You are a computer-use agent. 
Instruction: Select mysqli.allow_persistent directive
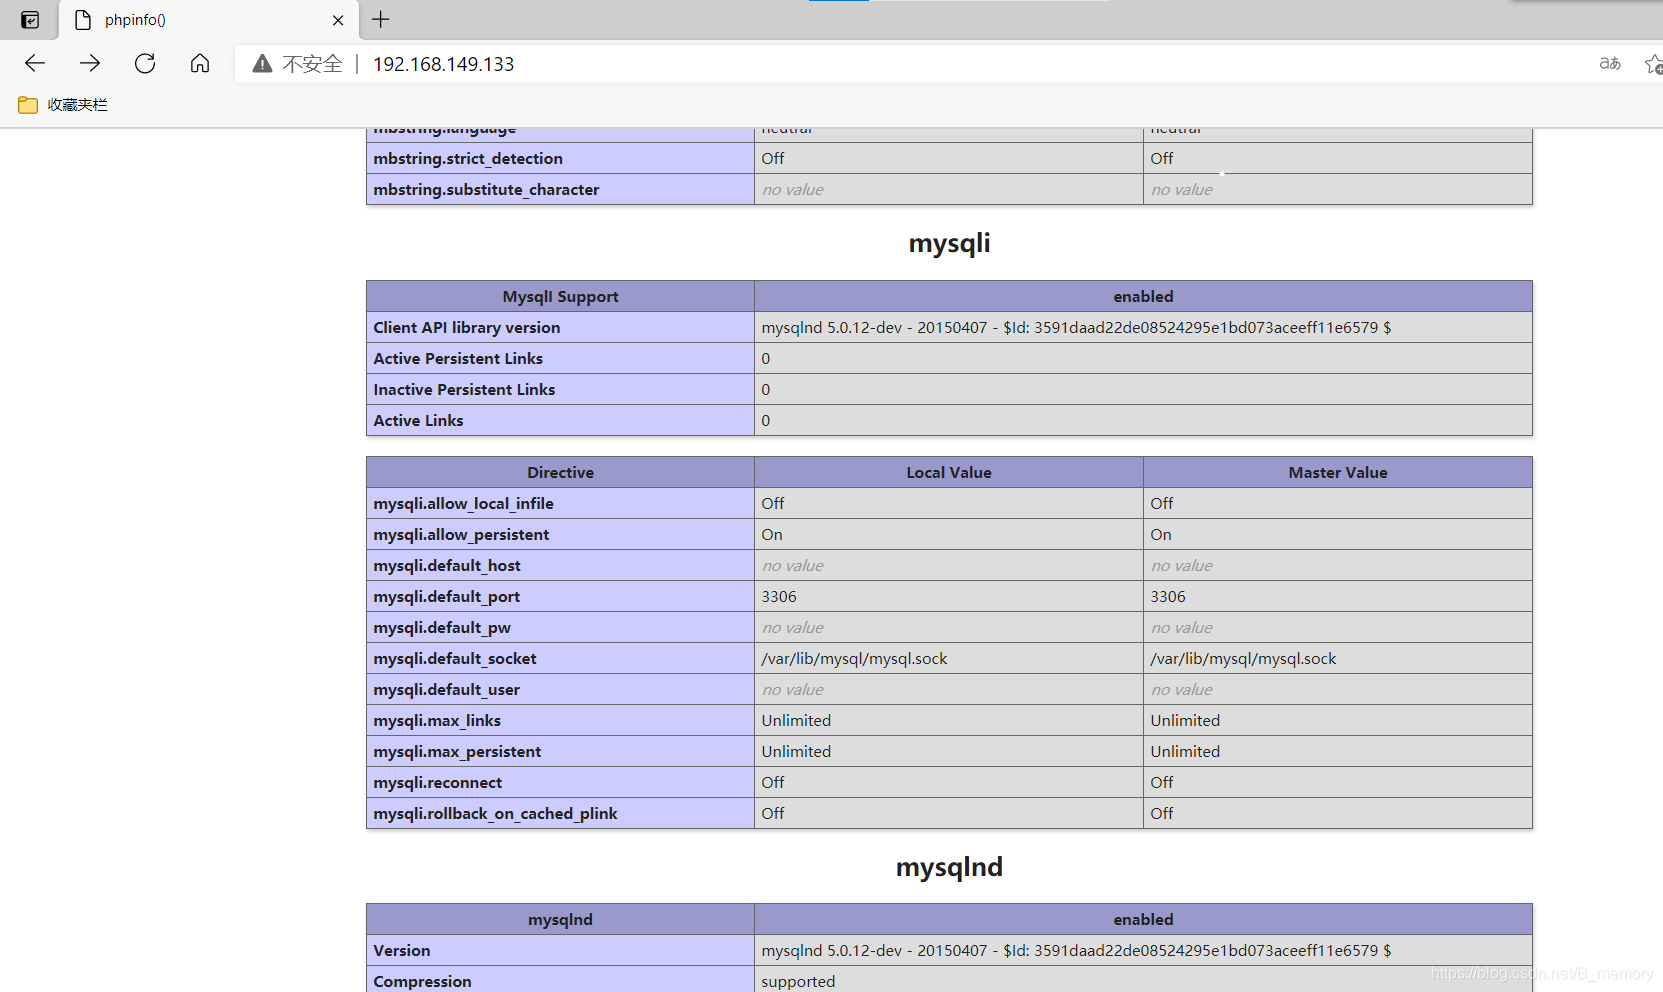[x=461, y=535]
